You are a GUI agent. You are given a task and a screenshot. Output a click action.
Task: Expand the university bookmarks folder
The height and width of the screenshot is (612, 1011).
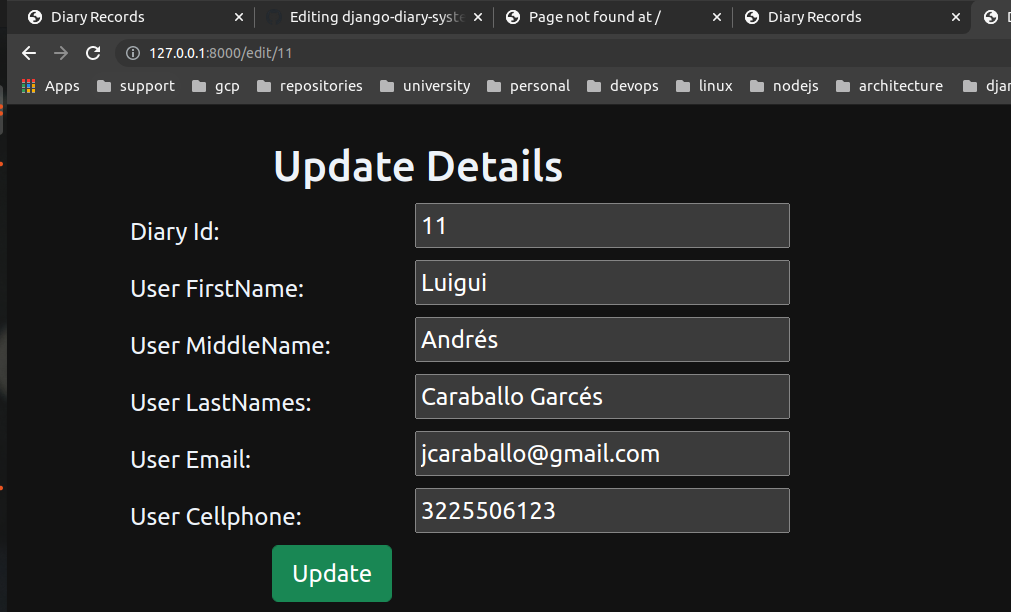424,86
